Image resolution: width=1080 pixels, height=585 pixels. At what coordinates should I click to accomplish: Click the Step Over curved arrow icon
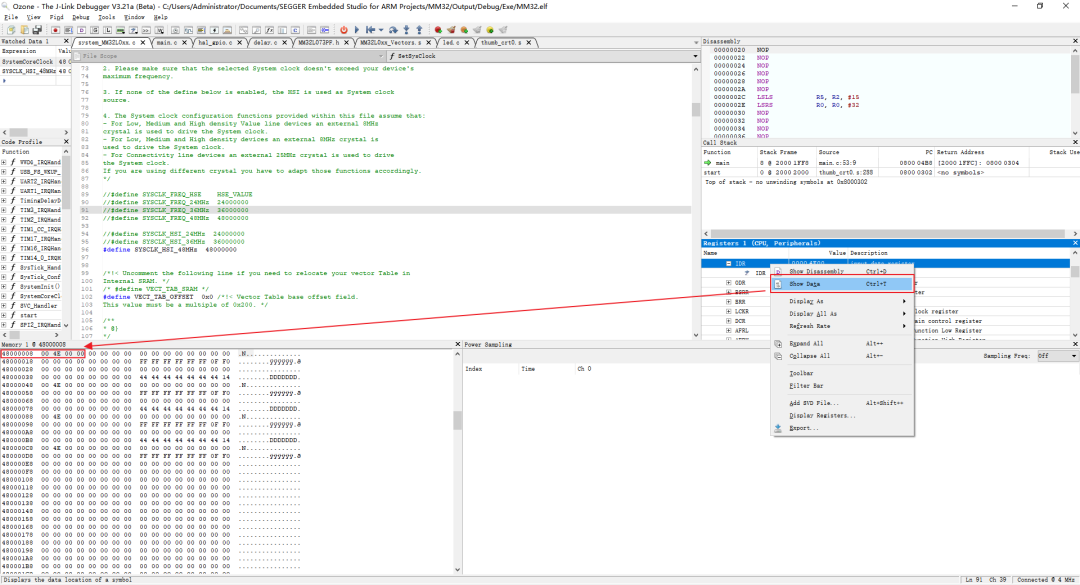pyautogui.click(x=393, y=30)
